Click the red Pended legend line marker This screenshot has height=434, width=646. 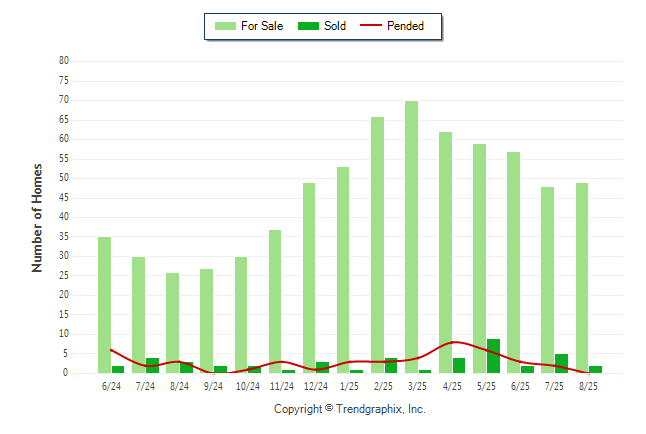(x=377, y=26)
